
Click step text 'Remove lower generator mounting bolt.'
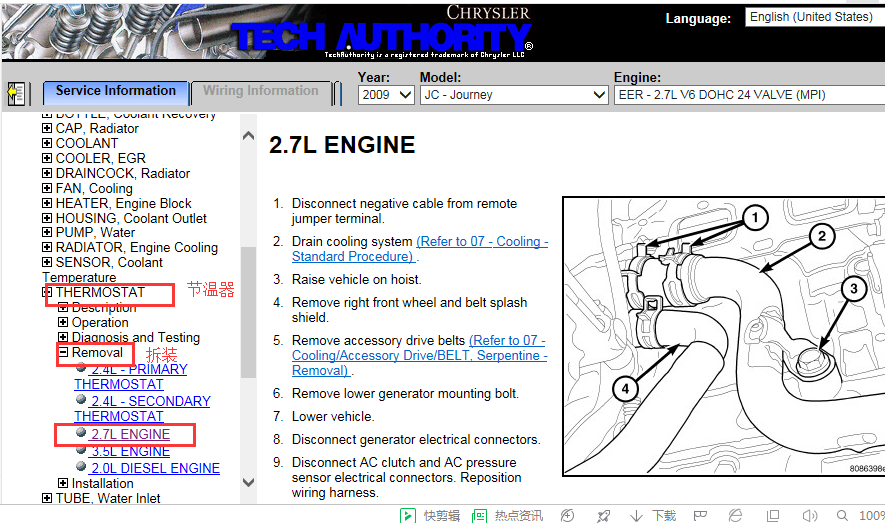click(405, 393)
